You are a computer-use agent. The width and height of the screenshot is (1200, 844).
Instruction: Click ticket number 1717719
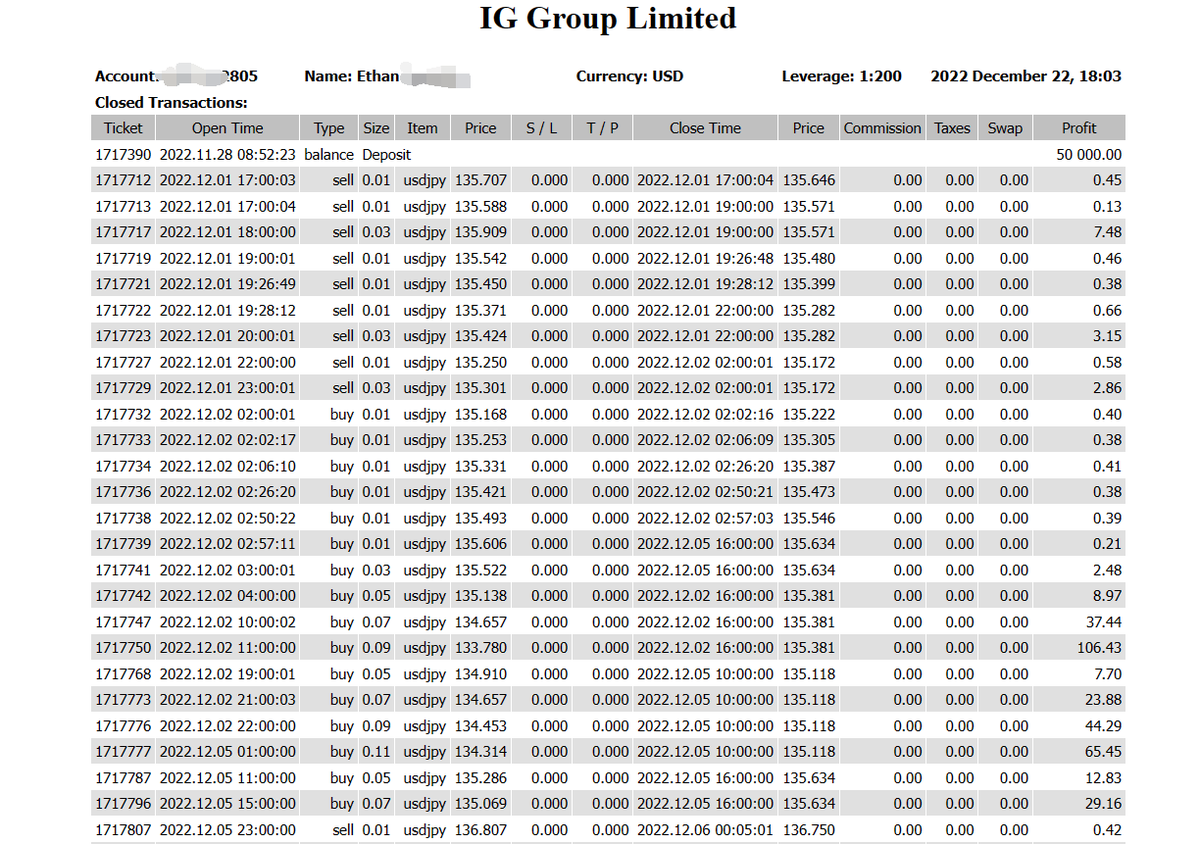(x=123, y=258)
